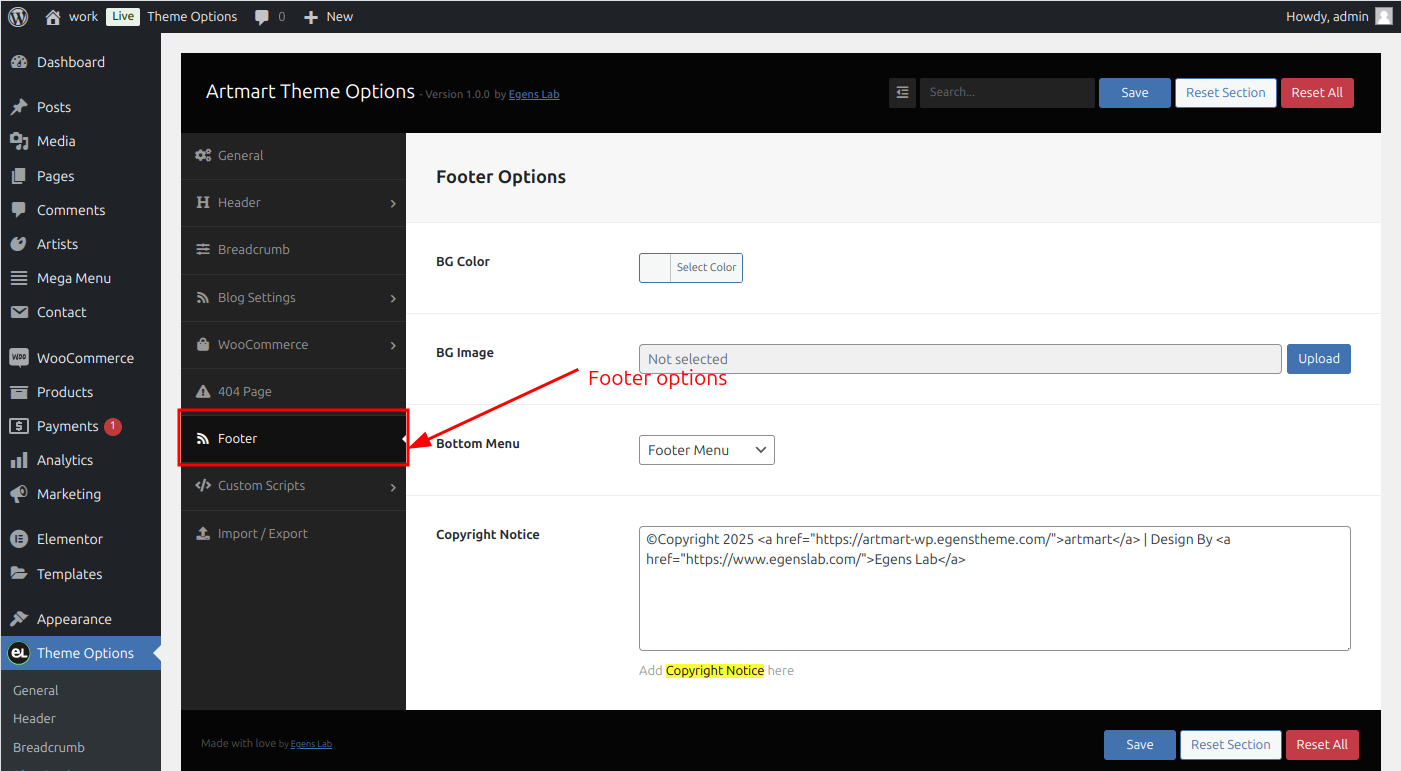Click Howdy, admin account link
This screenshot has width=1401, height=771.
click(1327, 16)
